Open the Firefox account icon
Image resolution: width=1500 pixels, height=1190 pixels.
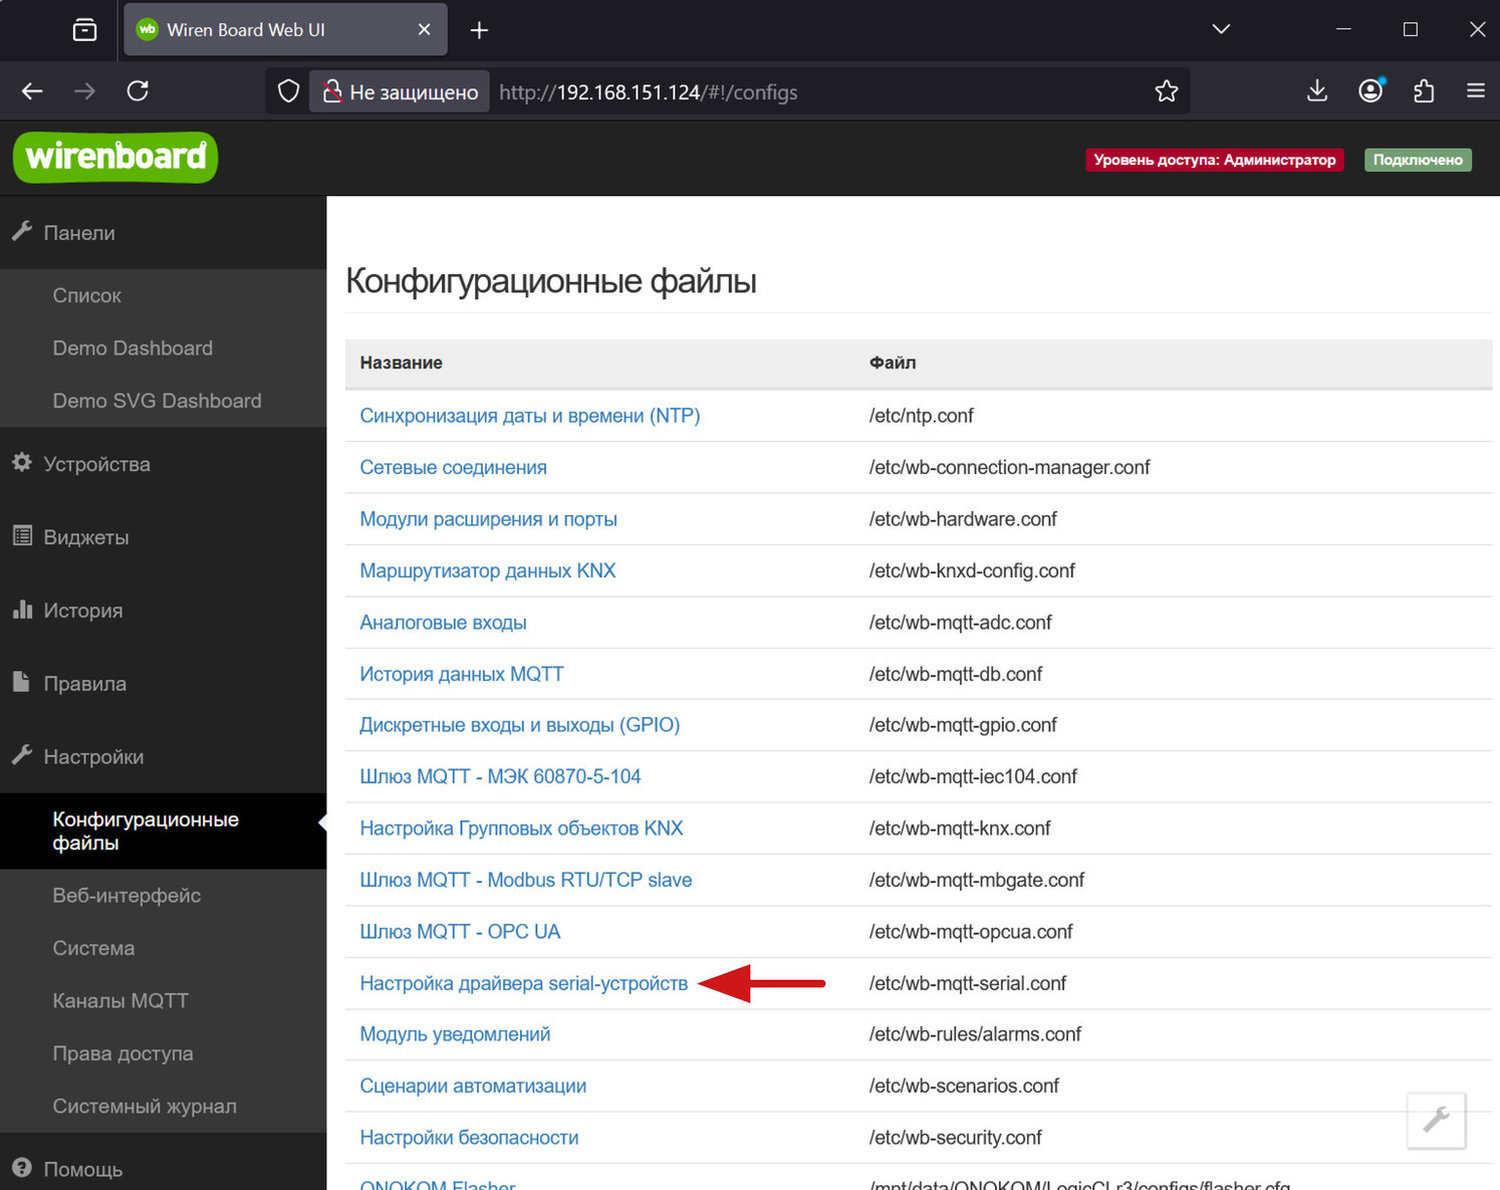[x=1370, y=91]
